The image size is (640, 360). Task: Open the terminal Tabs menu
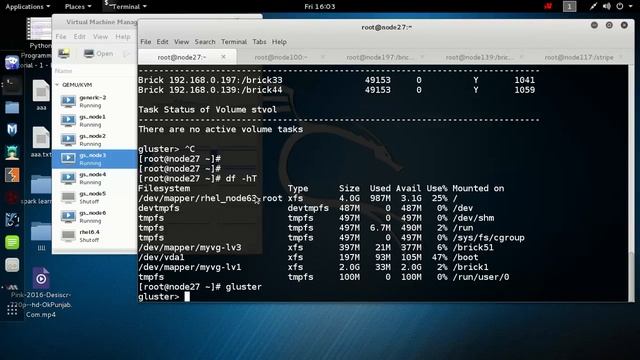pyautogui.click(x=259, y=42)
